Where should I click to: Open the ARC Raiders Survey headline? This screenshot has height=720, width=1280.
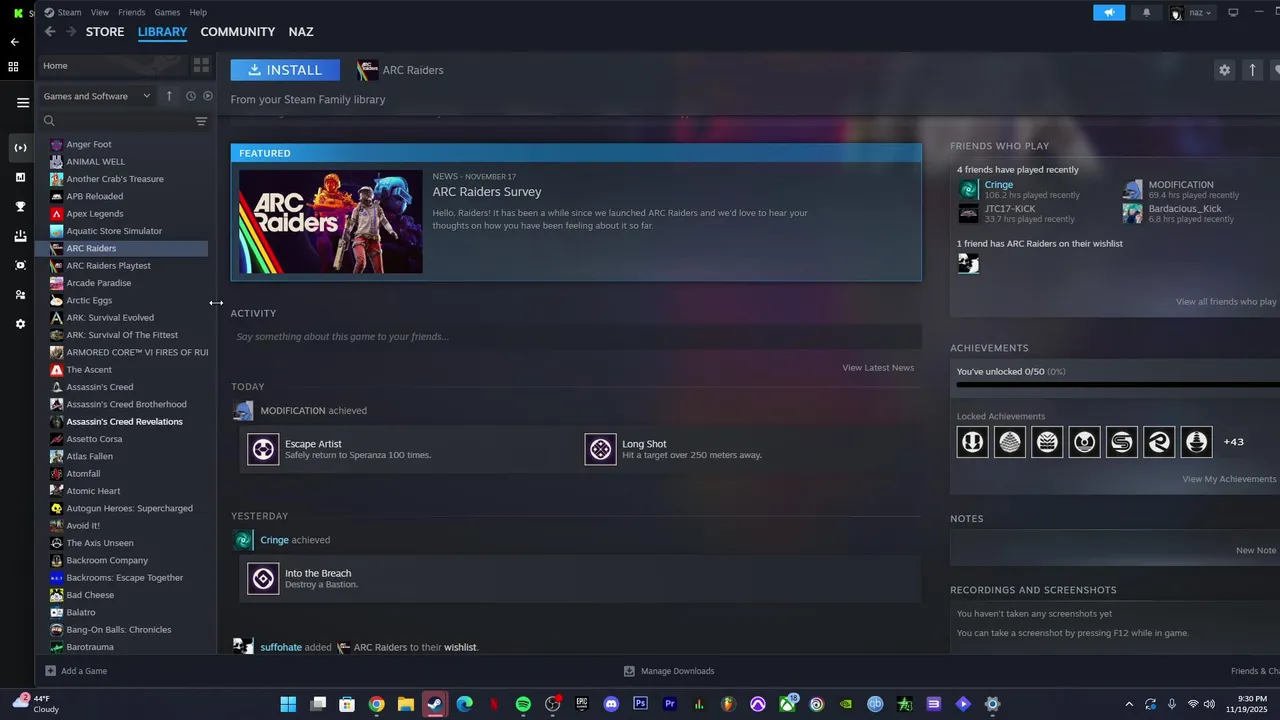coord(487,192)
